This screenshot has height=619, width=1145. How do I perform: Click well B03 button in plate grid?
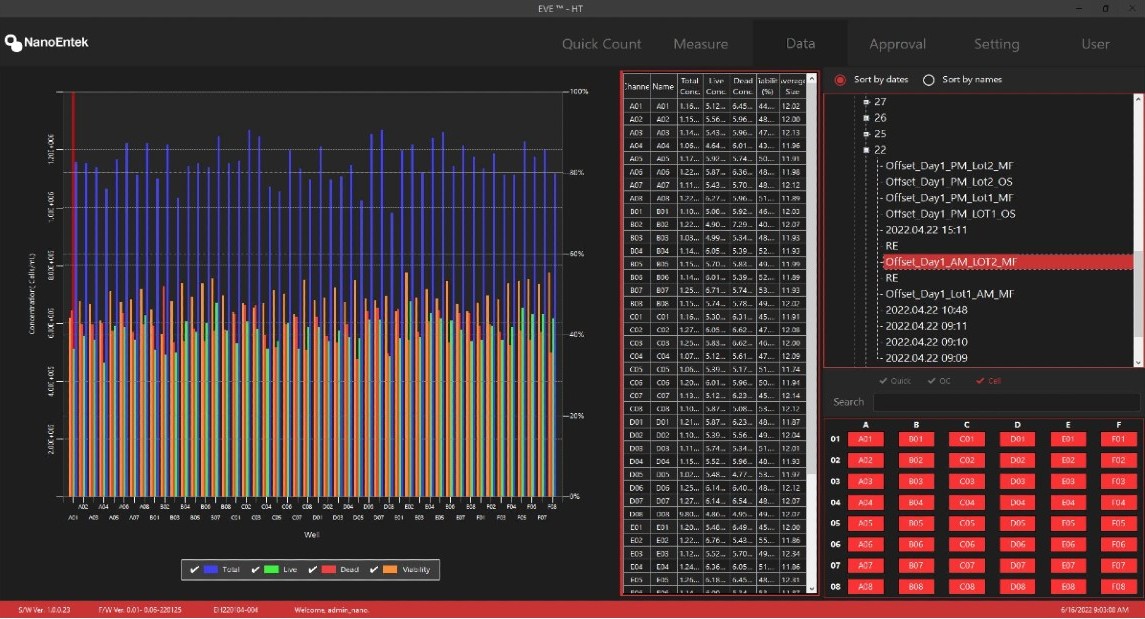click(916, 482)
